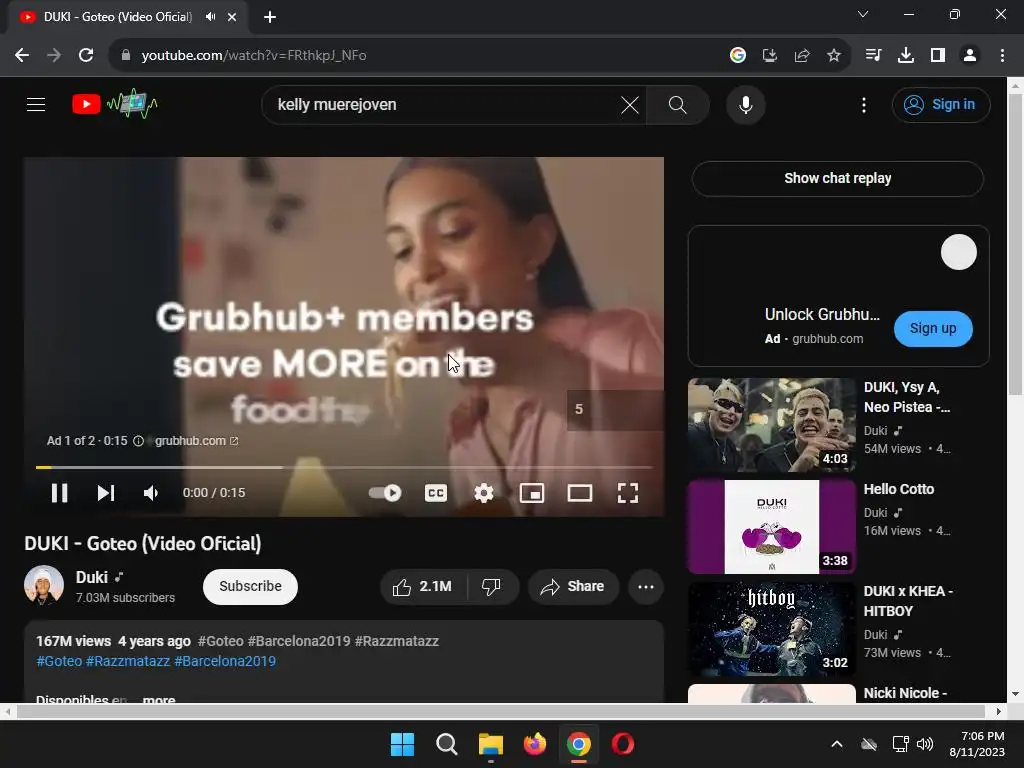Start voice search with microphone
Viewport: 1024px width, 768px height.
click(745, 104)
